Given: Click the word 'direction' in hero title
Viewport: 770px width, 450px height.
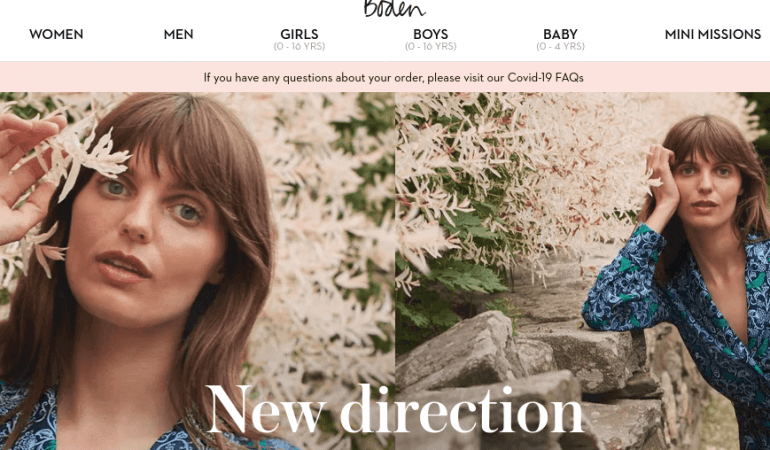Looking at the screenshot, I should (x=462, y=409).
